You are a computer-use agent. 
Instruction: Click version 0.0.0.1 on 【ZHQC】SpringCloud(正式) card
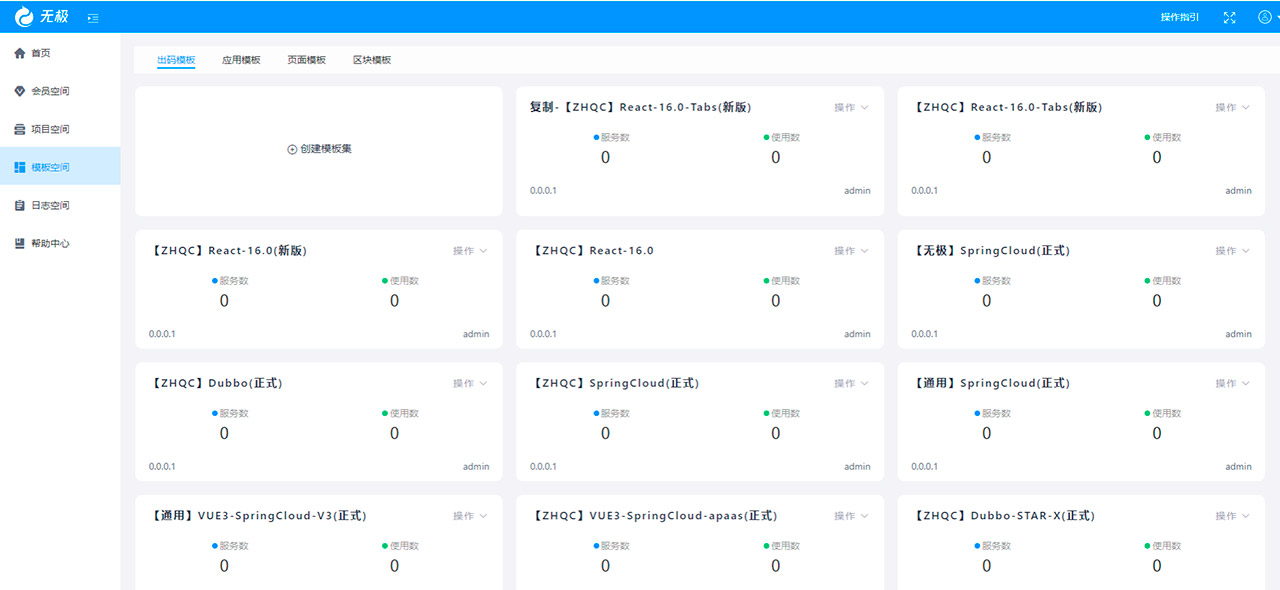[543, 466]
